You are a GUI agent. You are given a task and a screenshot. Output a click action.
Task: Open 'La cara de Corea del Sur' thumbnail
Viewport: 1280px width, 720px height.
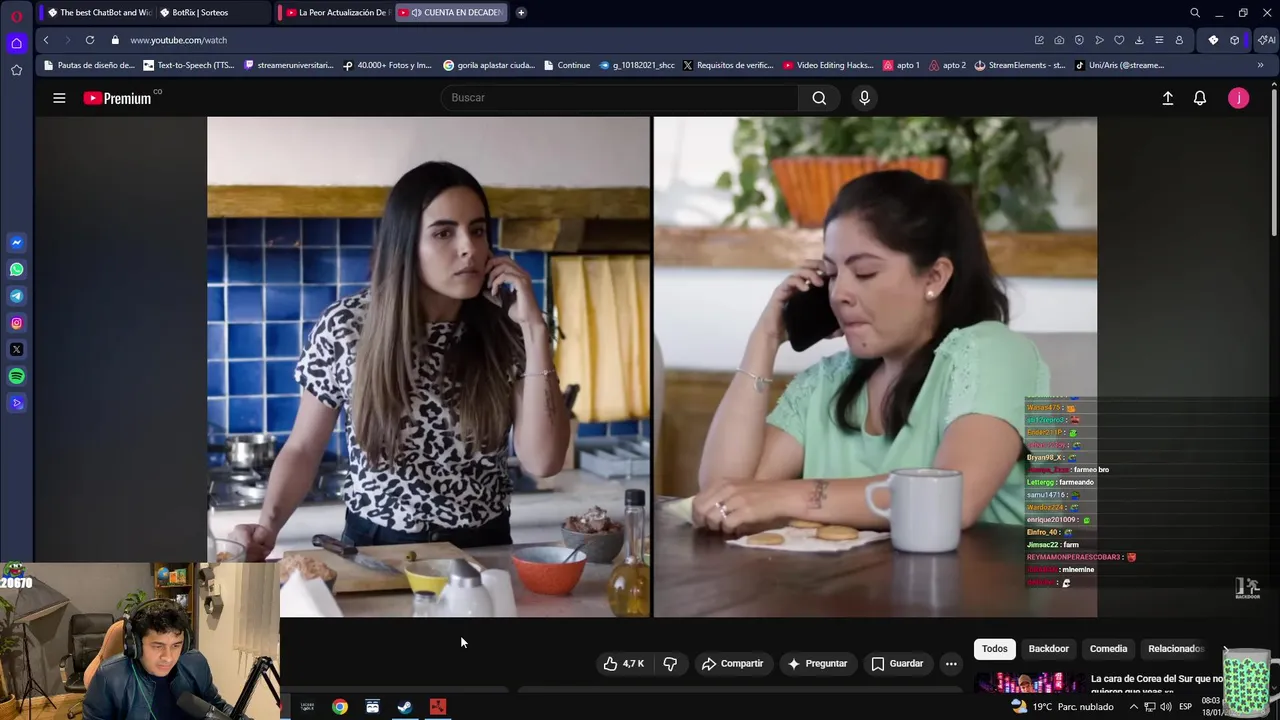click(x=1029, y=684)
